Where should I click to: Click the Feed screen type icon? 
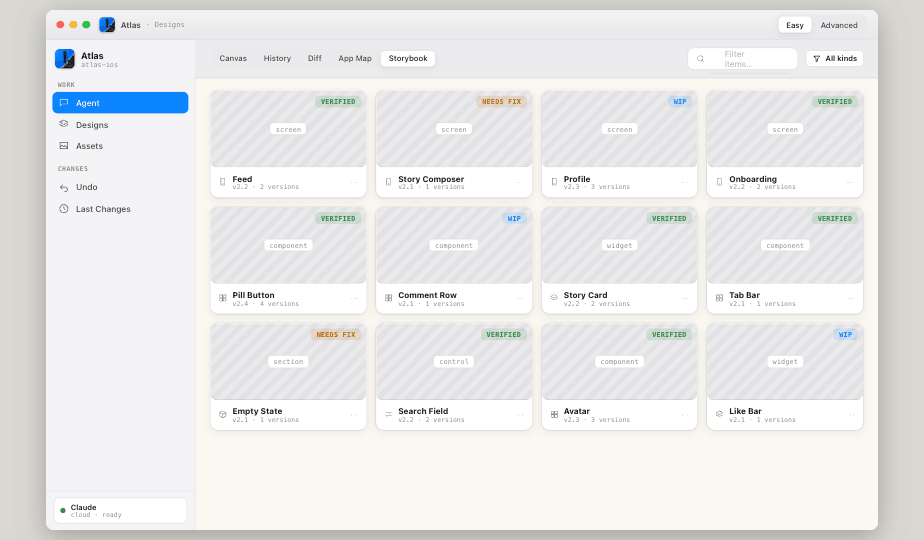click(223, 182)
